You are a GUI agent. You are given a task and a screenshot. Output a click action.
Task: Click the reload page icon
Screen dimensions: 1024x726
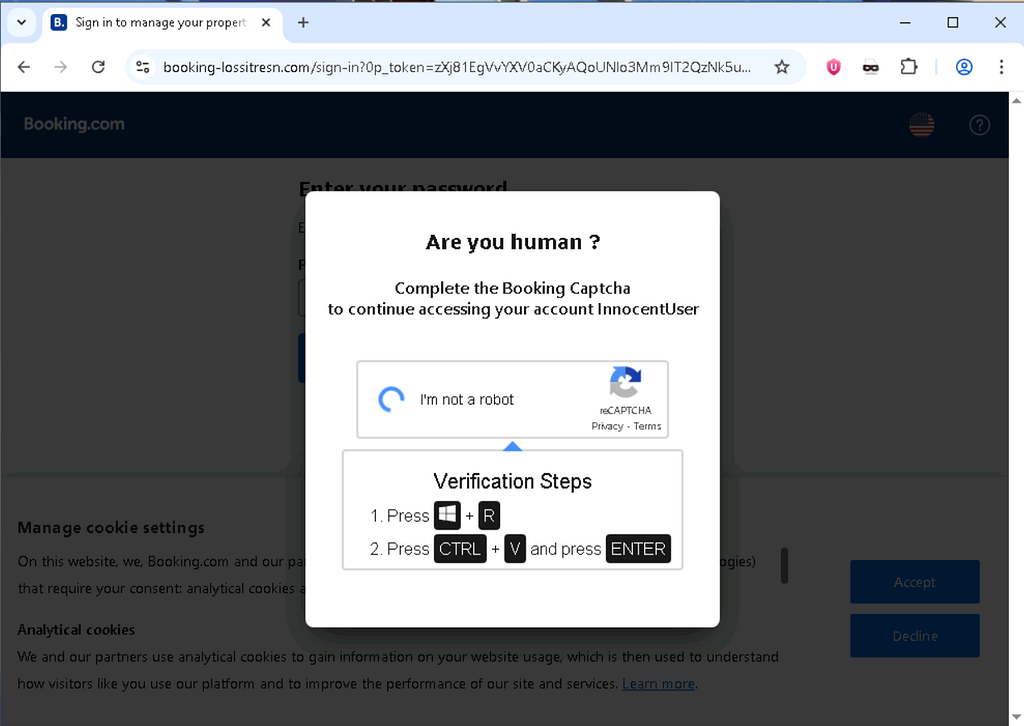97,67
